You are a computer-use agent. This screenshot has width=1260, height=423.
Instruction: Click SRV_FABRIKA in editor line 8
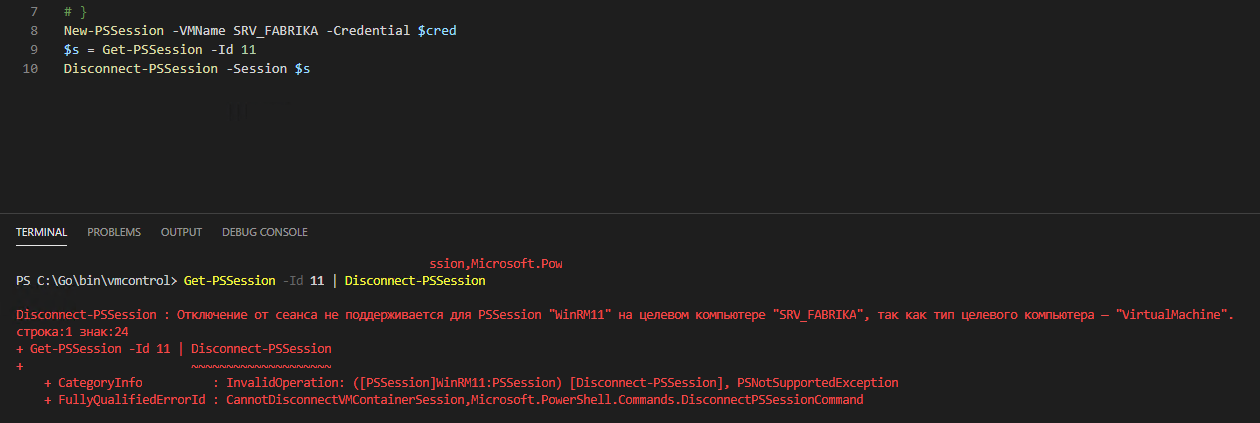pyautogui.click(x=275, y=31)
